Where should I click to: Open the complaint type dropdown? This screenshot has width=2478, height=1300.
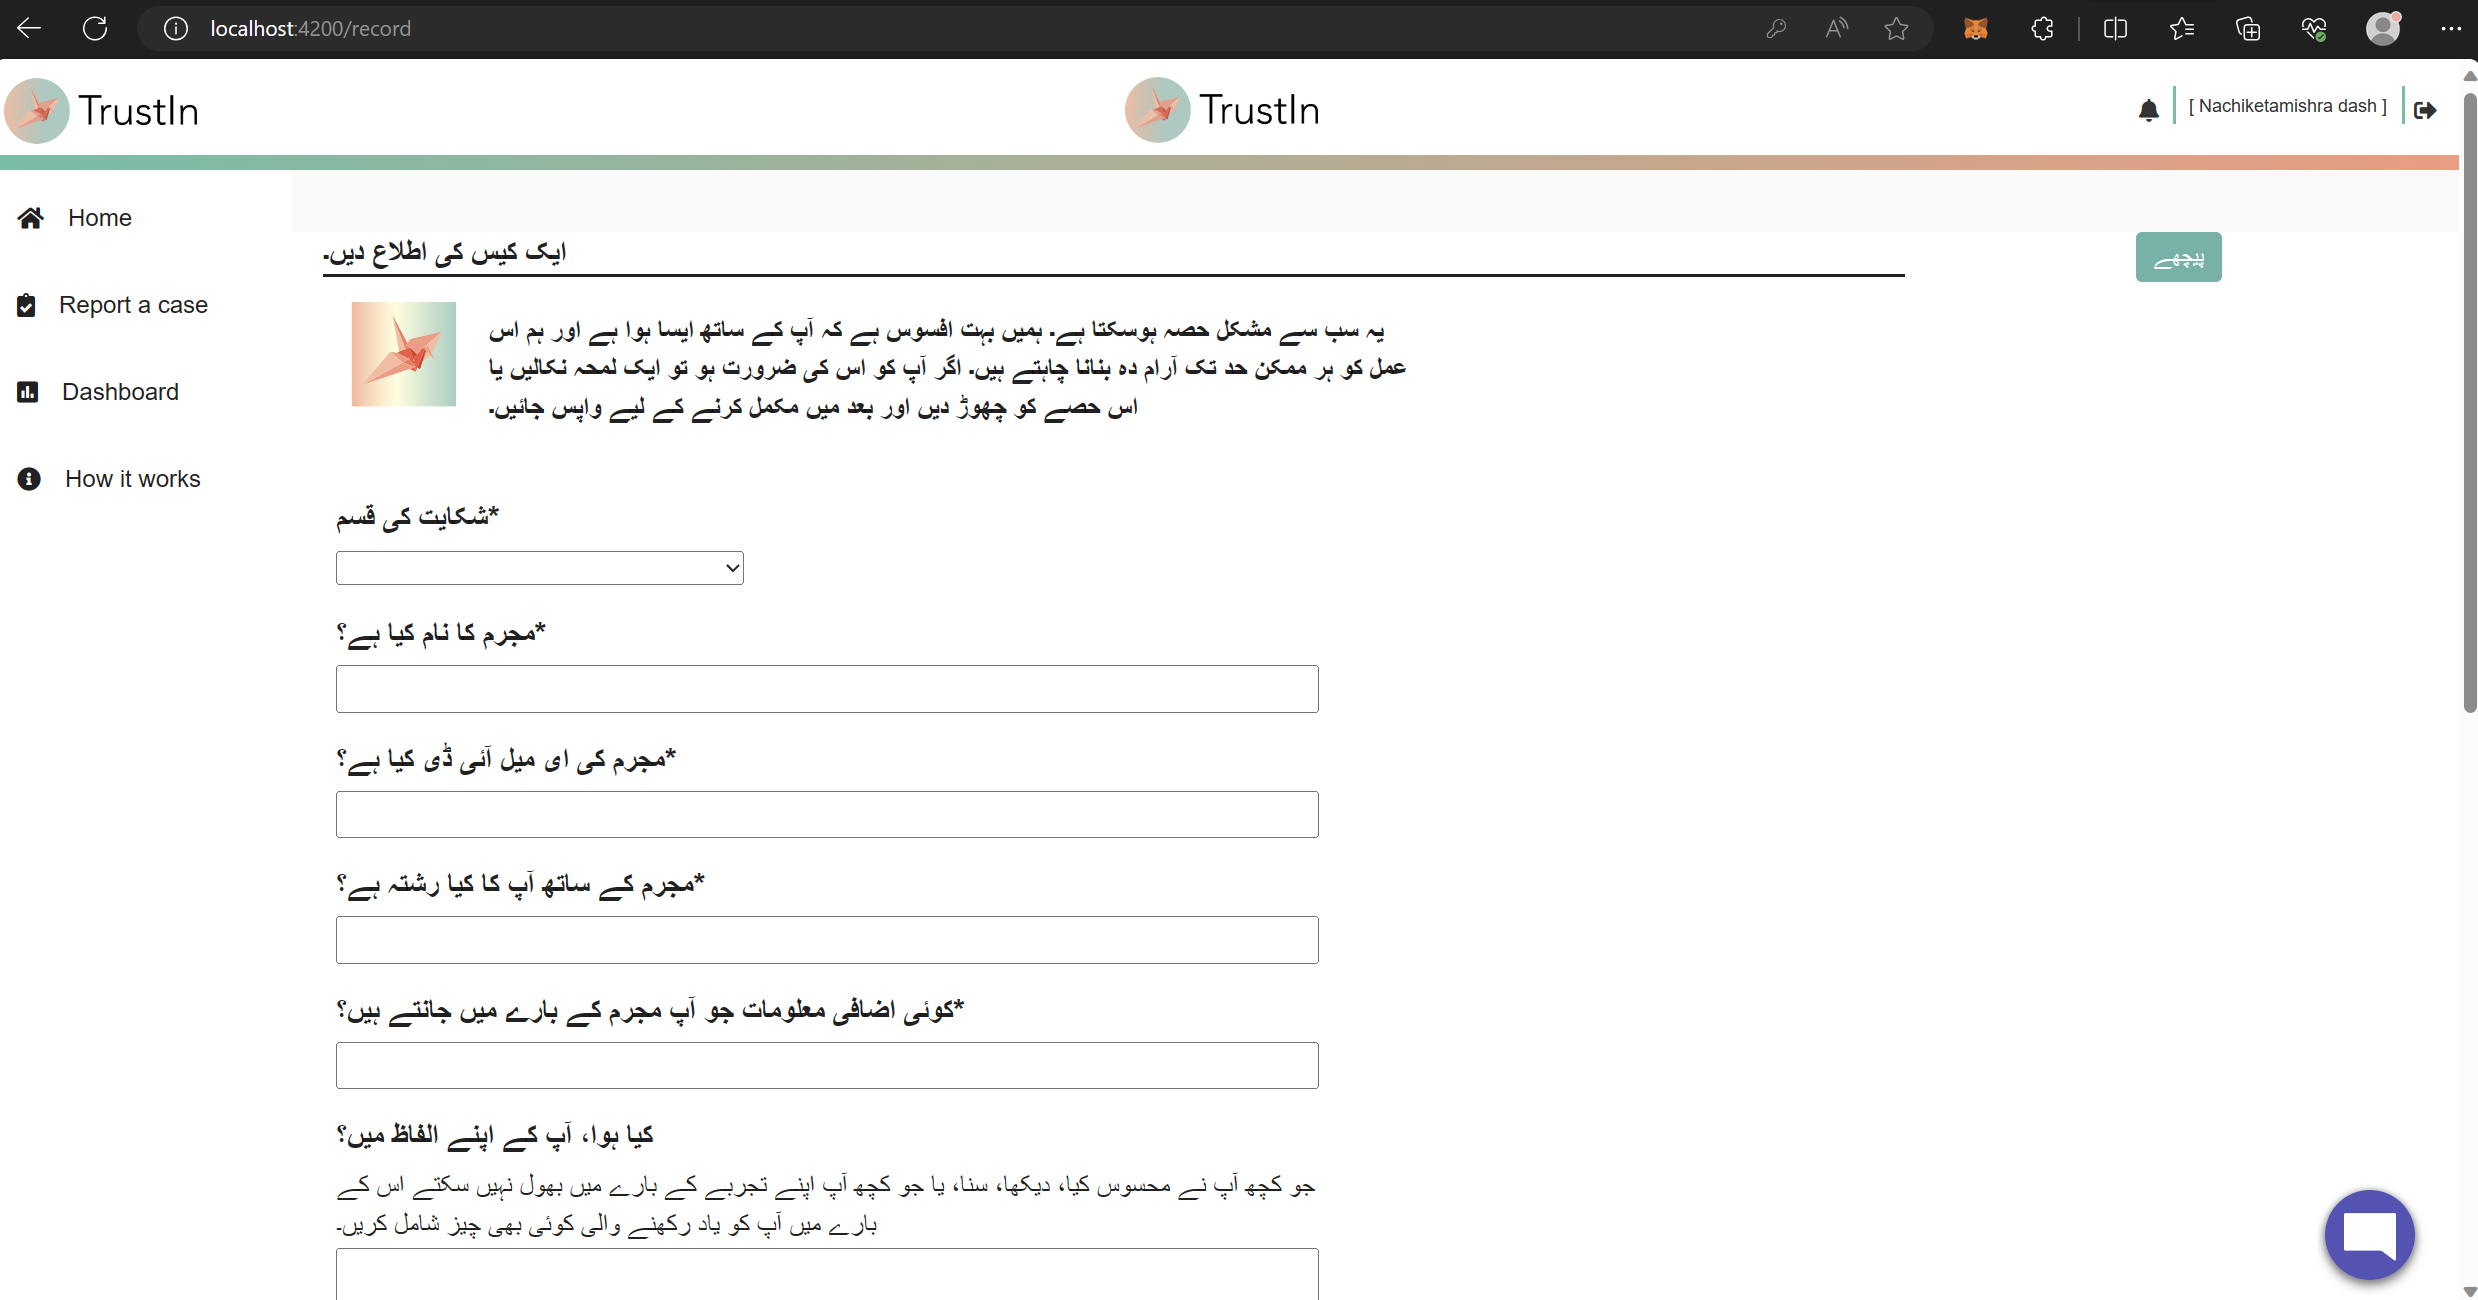539,567
